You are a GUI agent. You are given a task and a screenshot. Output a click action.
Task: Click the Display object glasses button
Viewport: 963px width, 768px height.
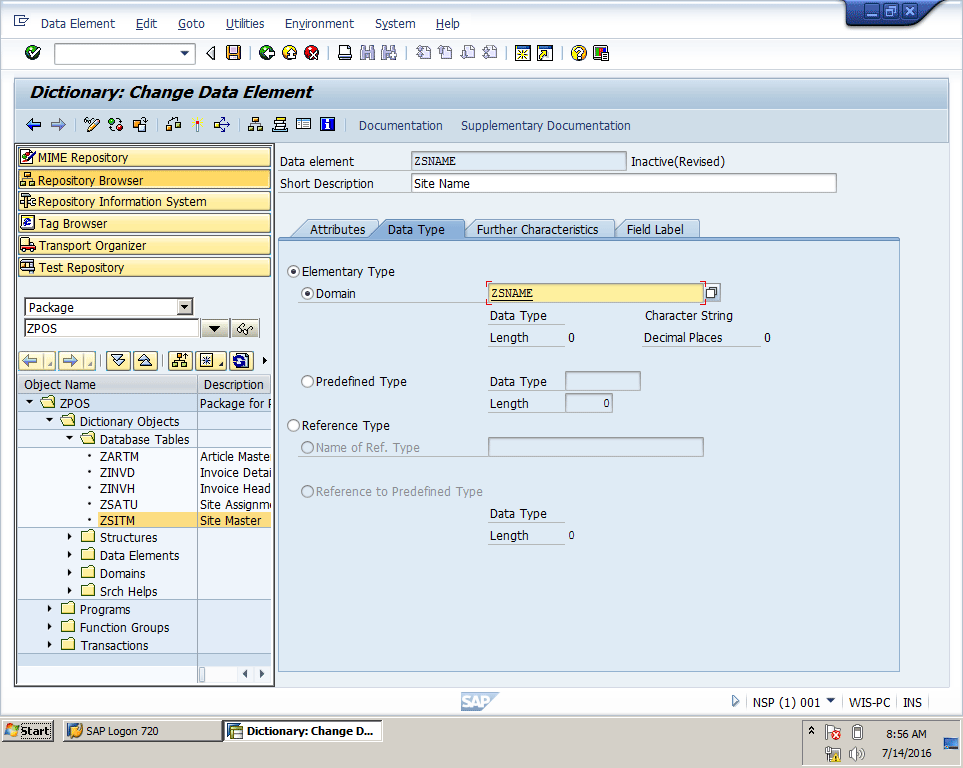tap(245, 329)
